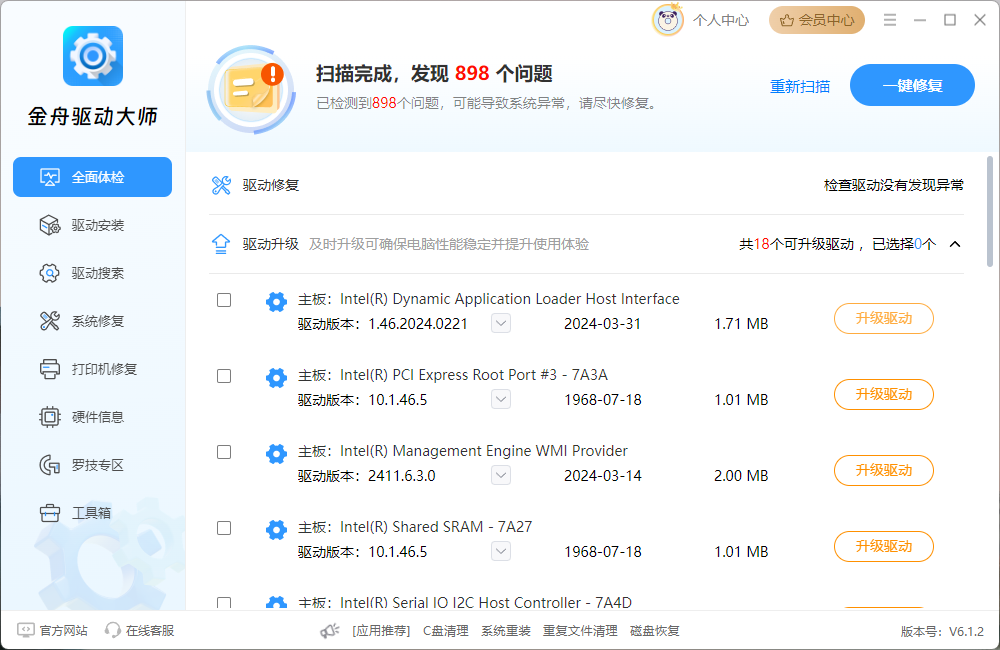Select 全面体检 in the sidebar
The height and width of the screenshot is (650, 1000).
[92, 177]
